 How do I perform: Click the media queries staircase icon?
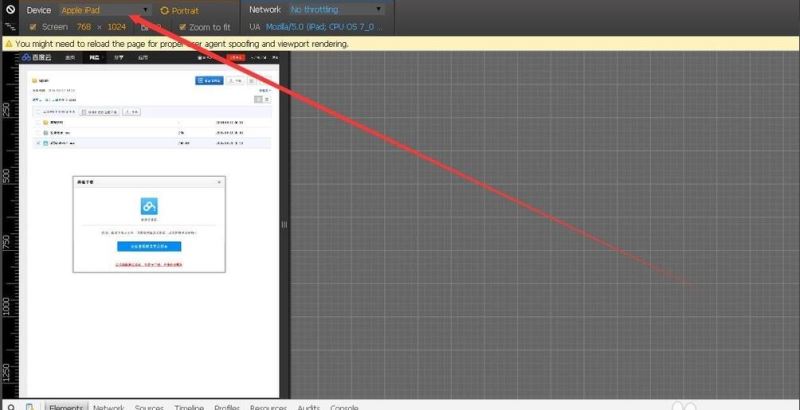[10, 27]
